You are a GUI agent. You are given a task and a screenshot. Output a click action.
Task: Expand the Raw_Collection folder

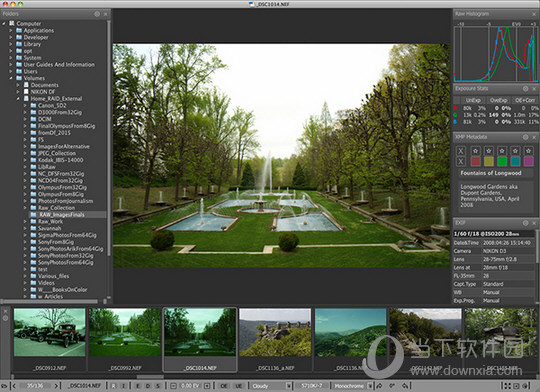point(25,208)
